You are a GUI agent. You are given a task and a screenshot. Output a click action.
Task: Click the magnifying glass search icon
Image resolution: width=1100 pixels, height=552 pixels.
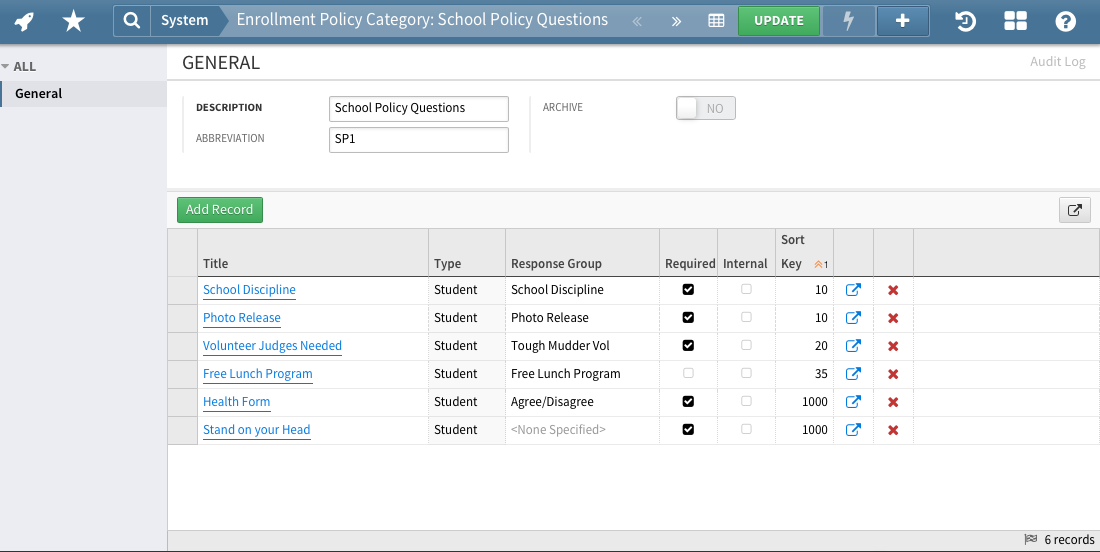tap(131, 20)
